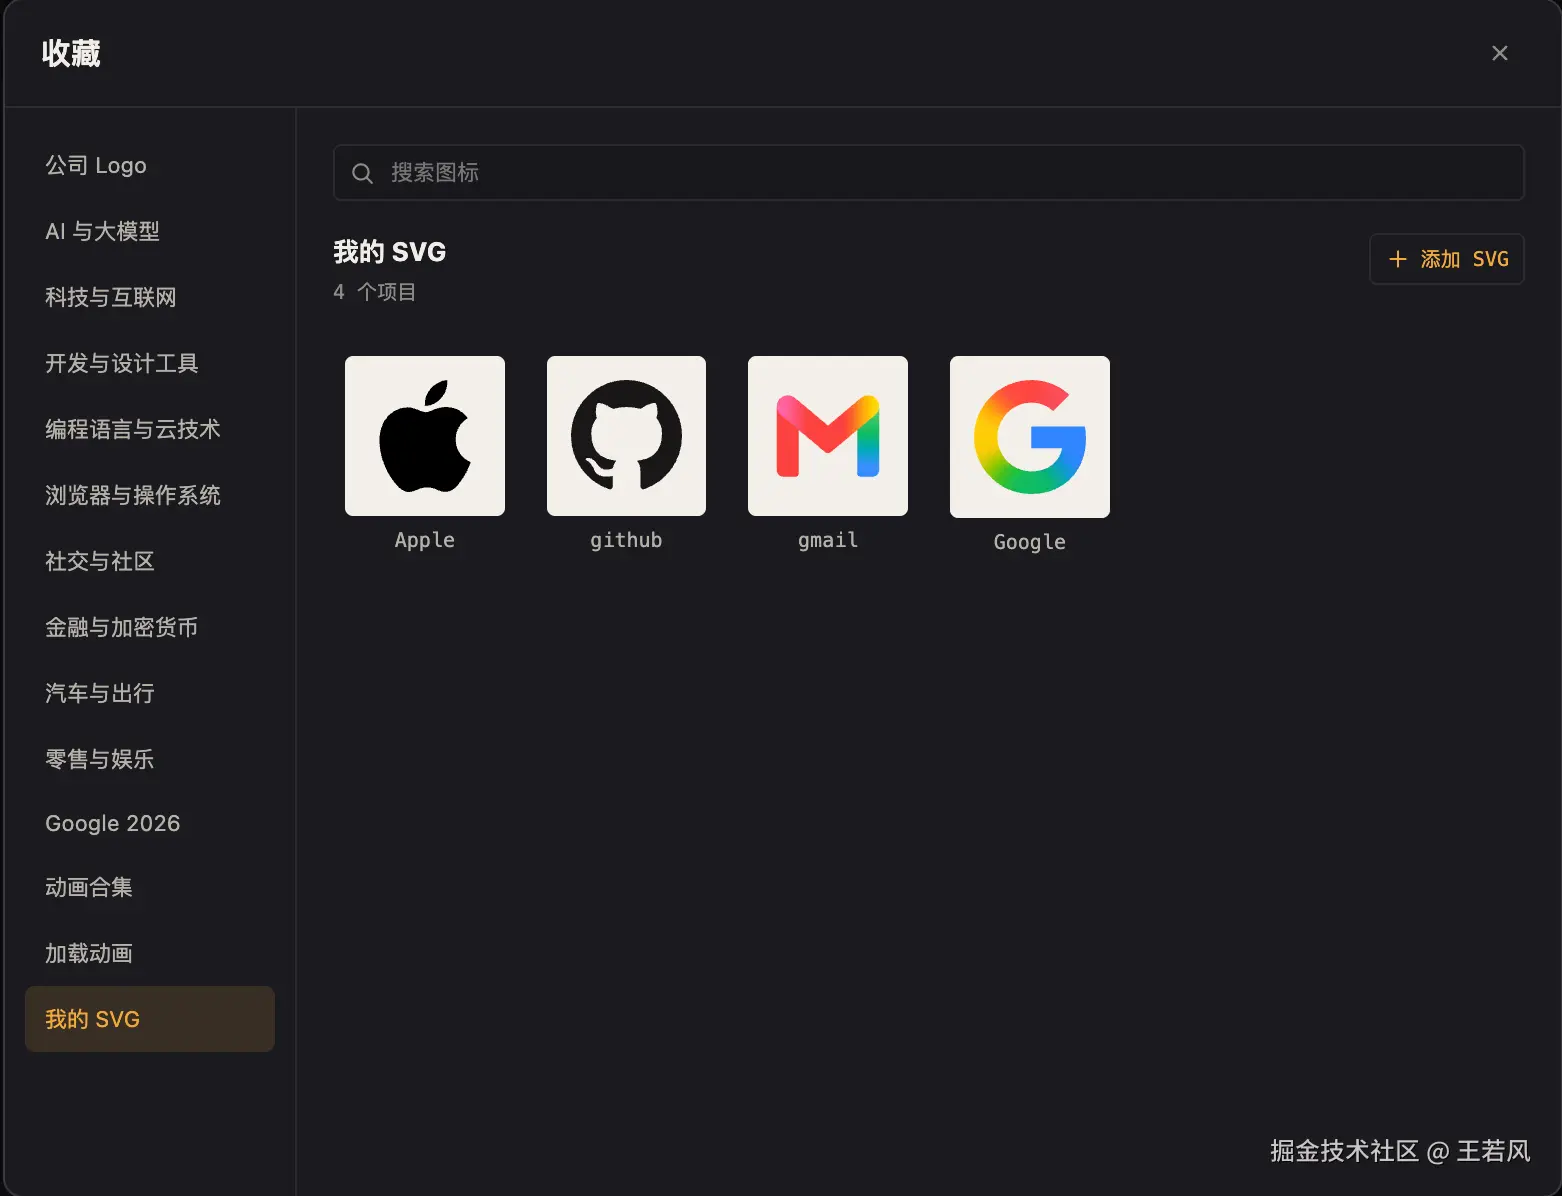Screen dimensions: 1562x1196
Task: Click the 添加 SVG button
Action: [x=1446, y=259]
